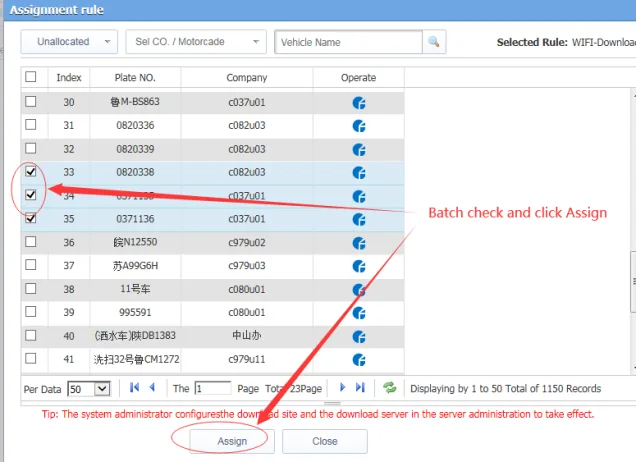Click the green refresh icon
This screenshot has width=636, height=462.
pos(390,387)
